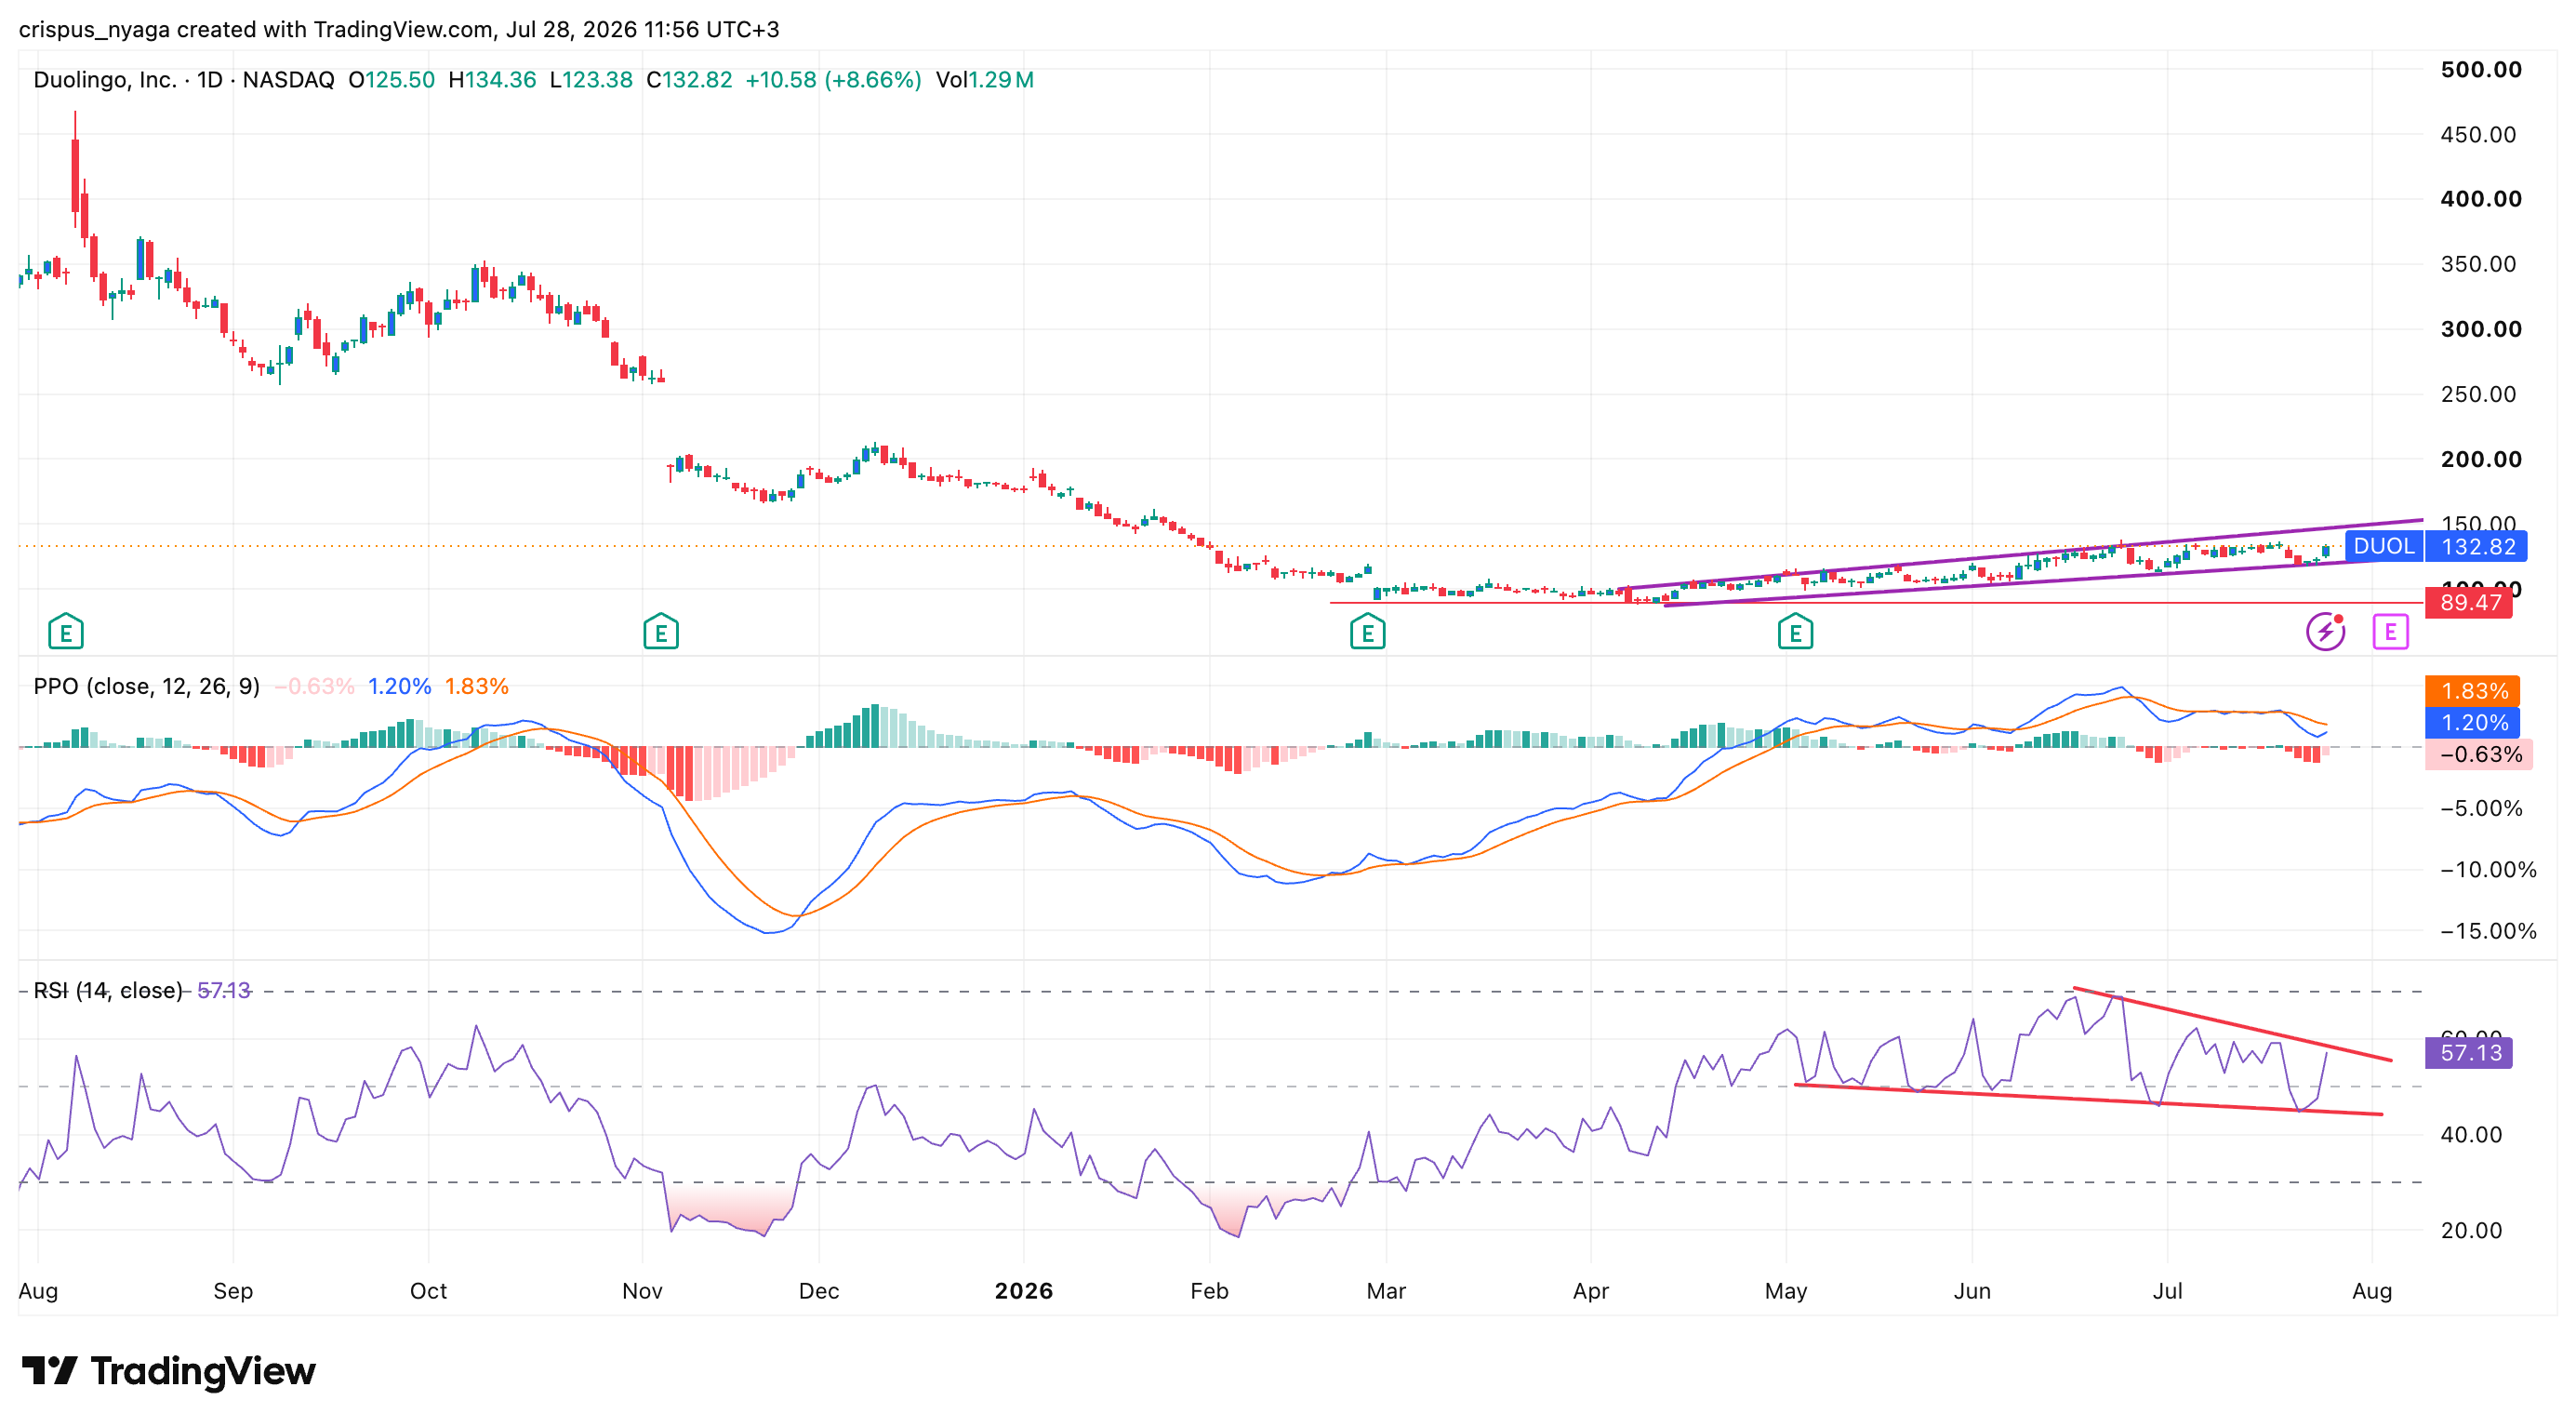This screenshot has height=1427, width=2576.
Task: Select the orange 1.83% PPO signal label
Action: (2472, 691)
